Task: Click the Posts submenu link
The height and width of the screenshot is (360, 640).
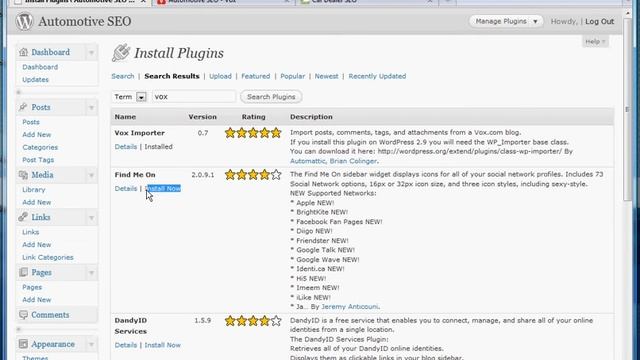Action: (x=31, y=122)
